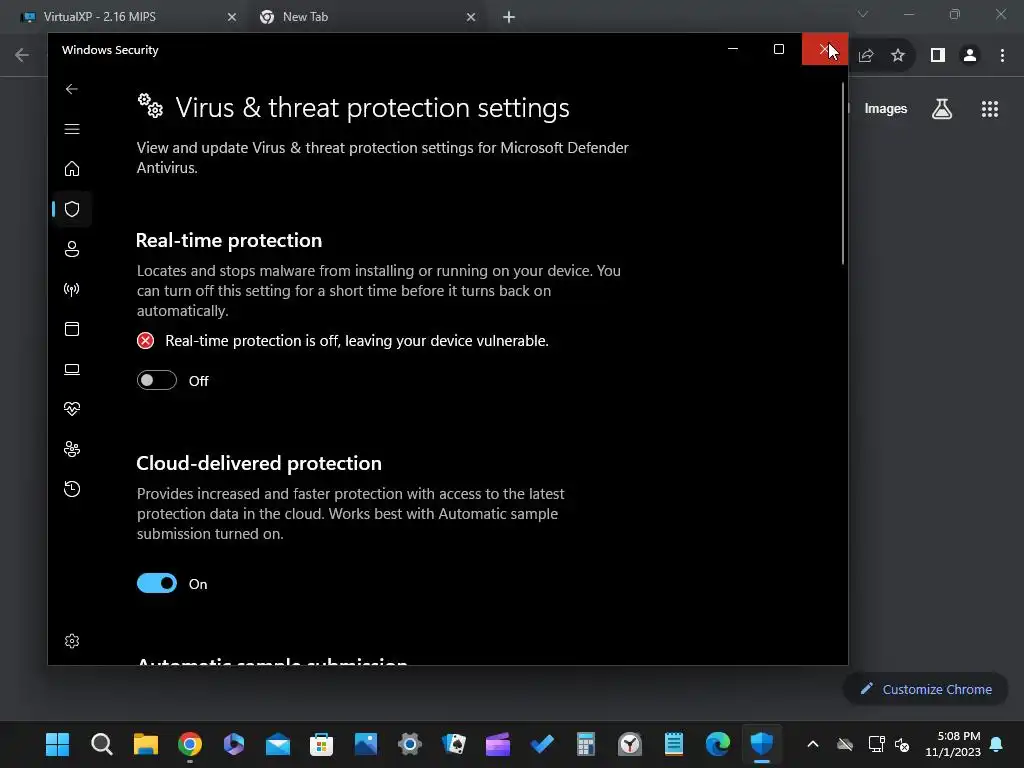The height and width of the screenshot is (768, 1024).
Task: Show hidden system tray icons
Action: pyautogui.click(x=812, y=744)
